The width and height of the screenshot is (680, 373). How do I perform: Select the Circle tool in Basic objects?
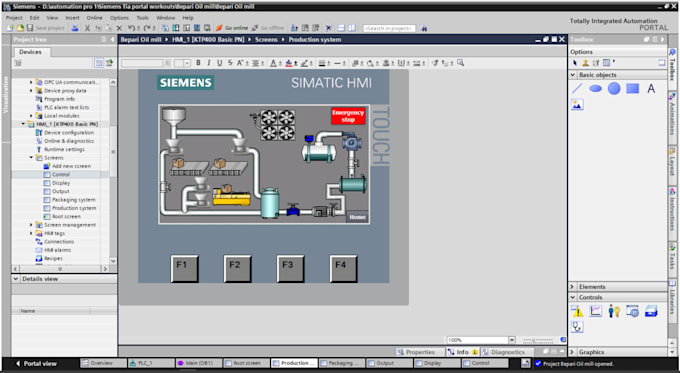tap(614, 89)
